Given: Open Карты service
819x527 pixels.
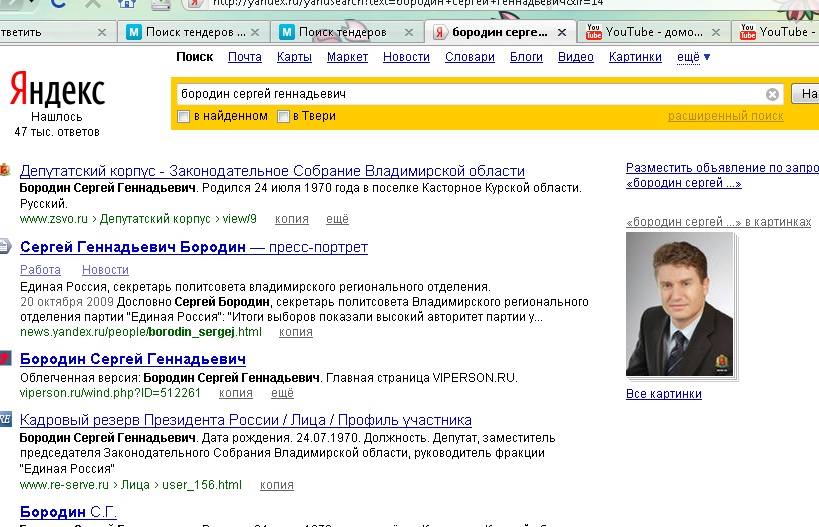Looking at the screenshot, I should [294, 57].
